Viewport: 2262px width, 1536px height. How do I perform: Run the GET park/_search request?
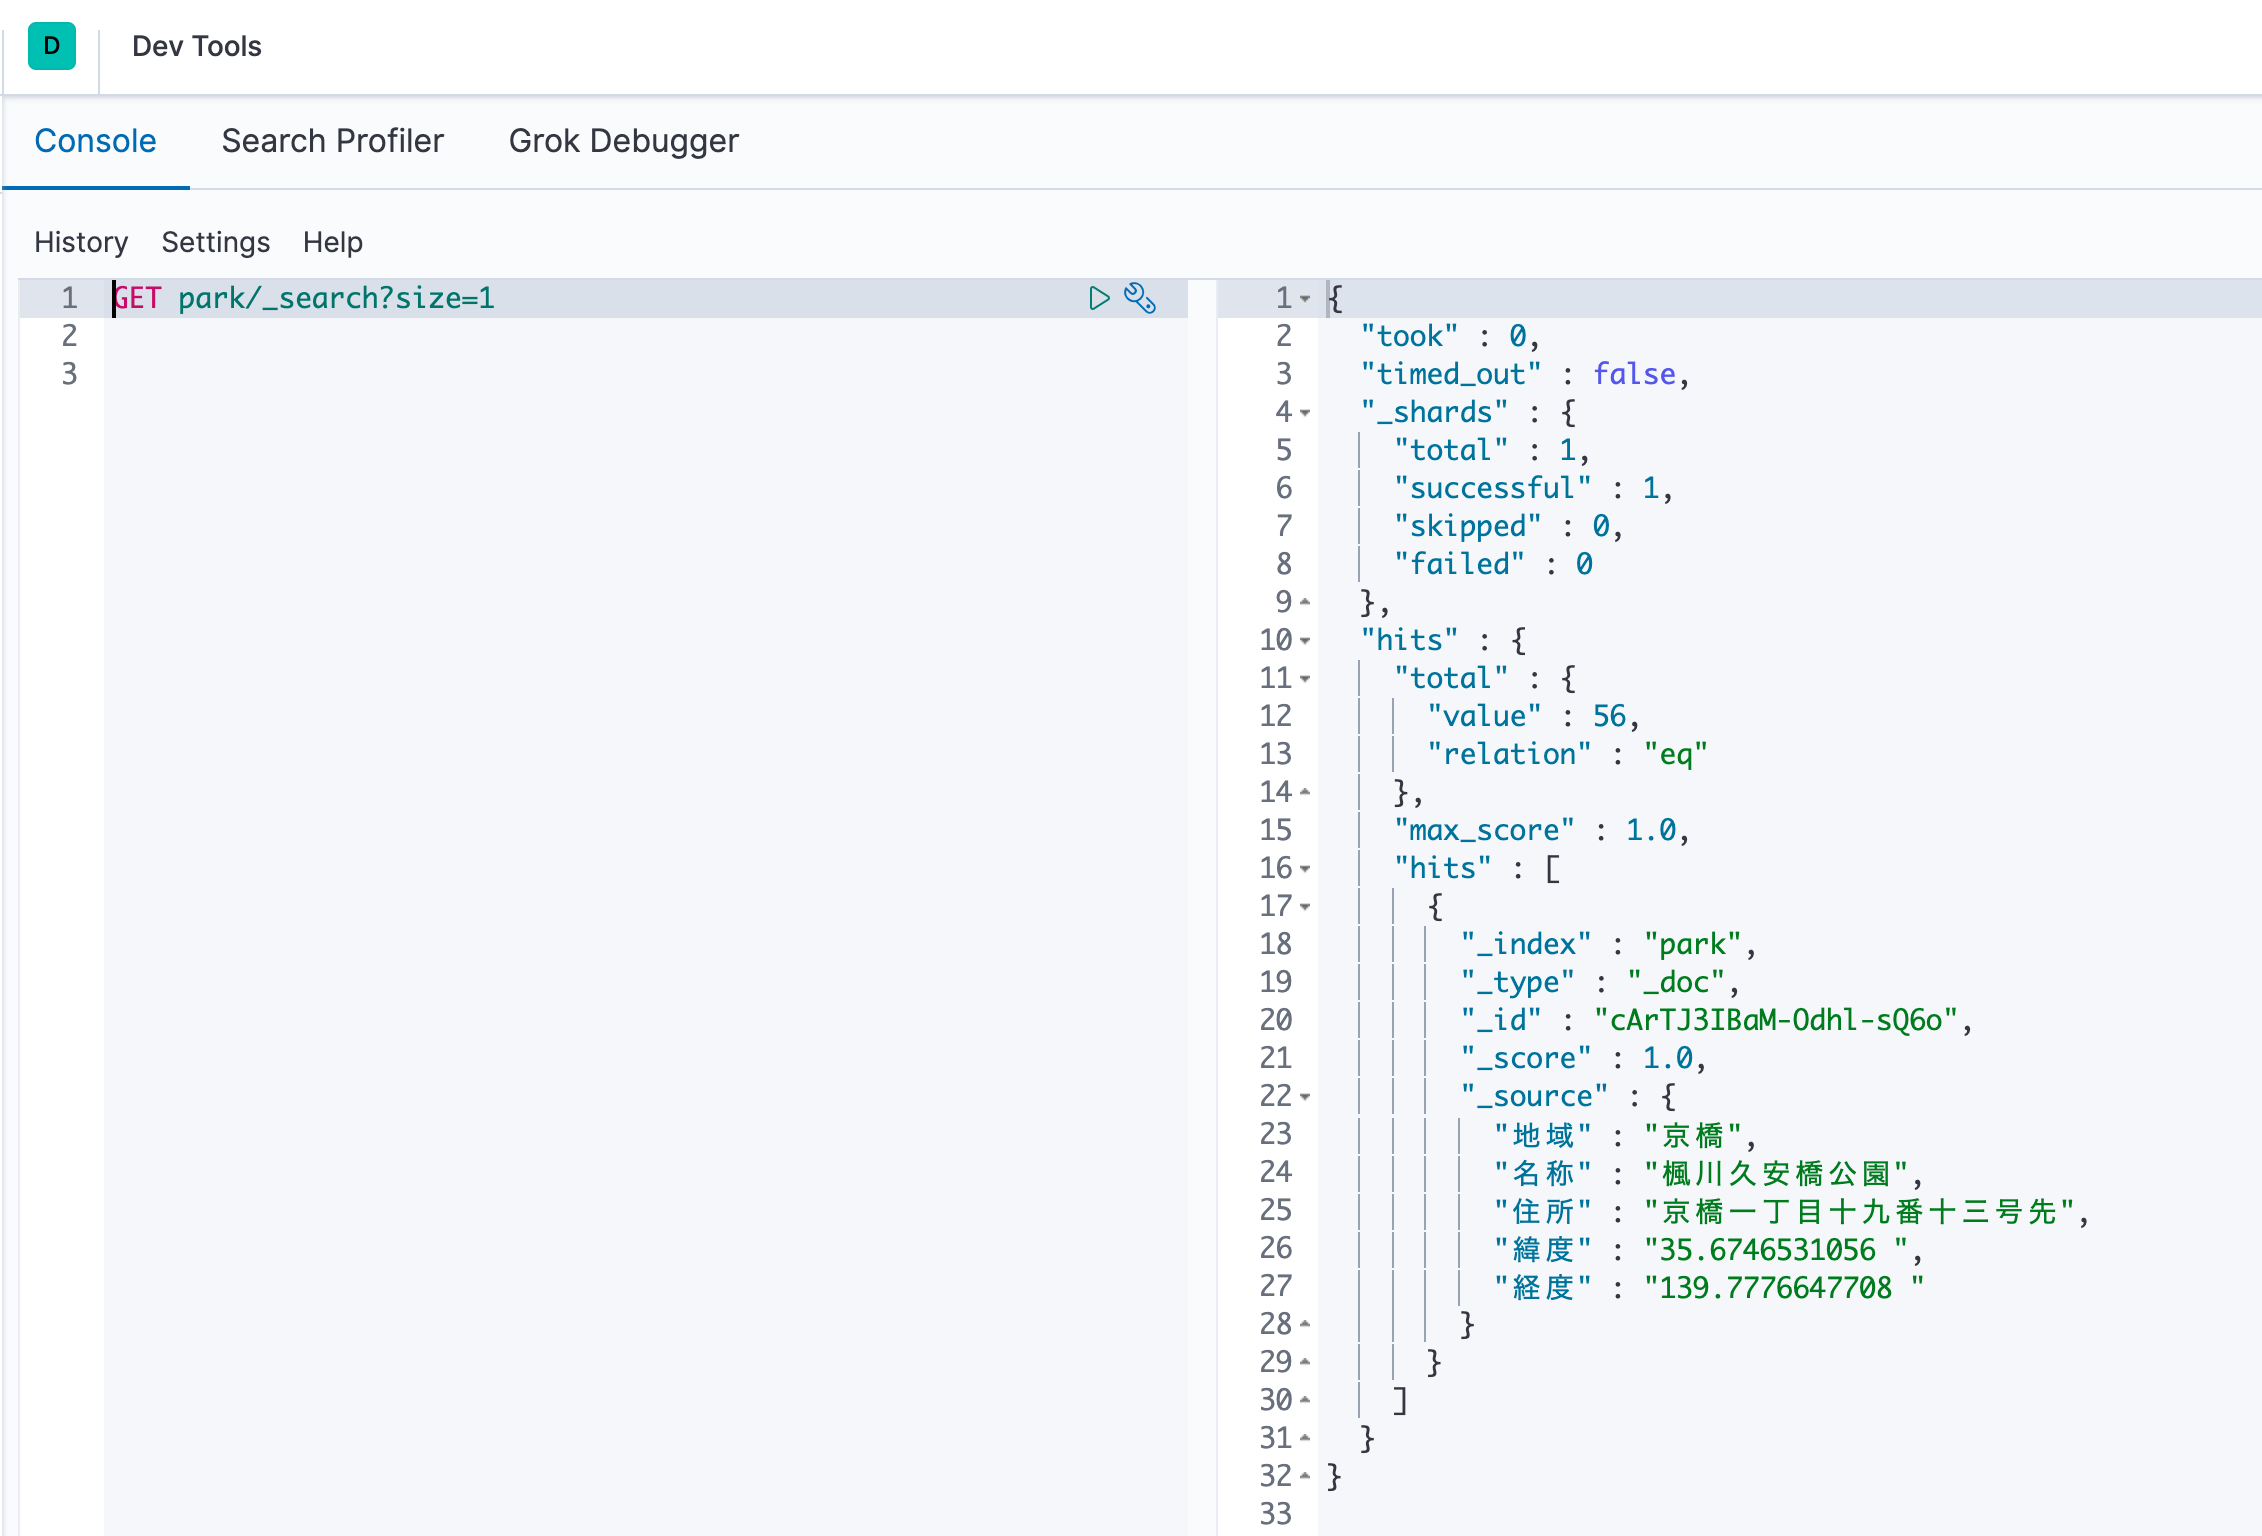click(x=1098, y=298)
